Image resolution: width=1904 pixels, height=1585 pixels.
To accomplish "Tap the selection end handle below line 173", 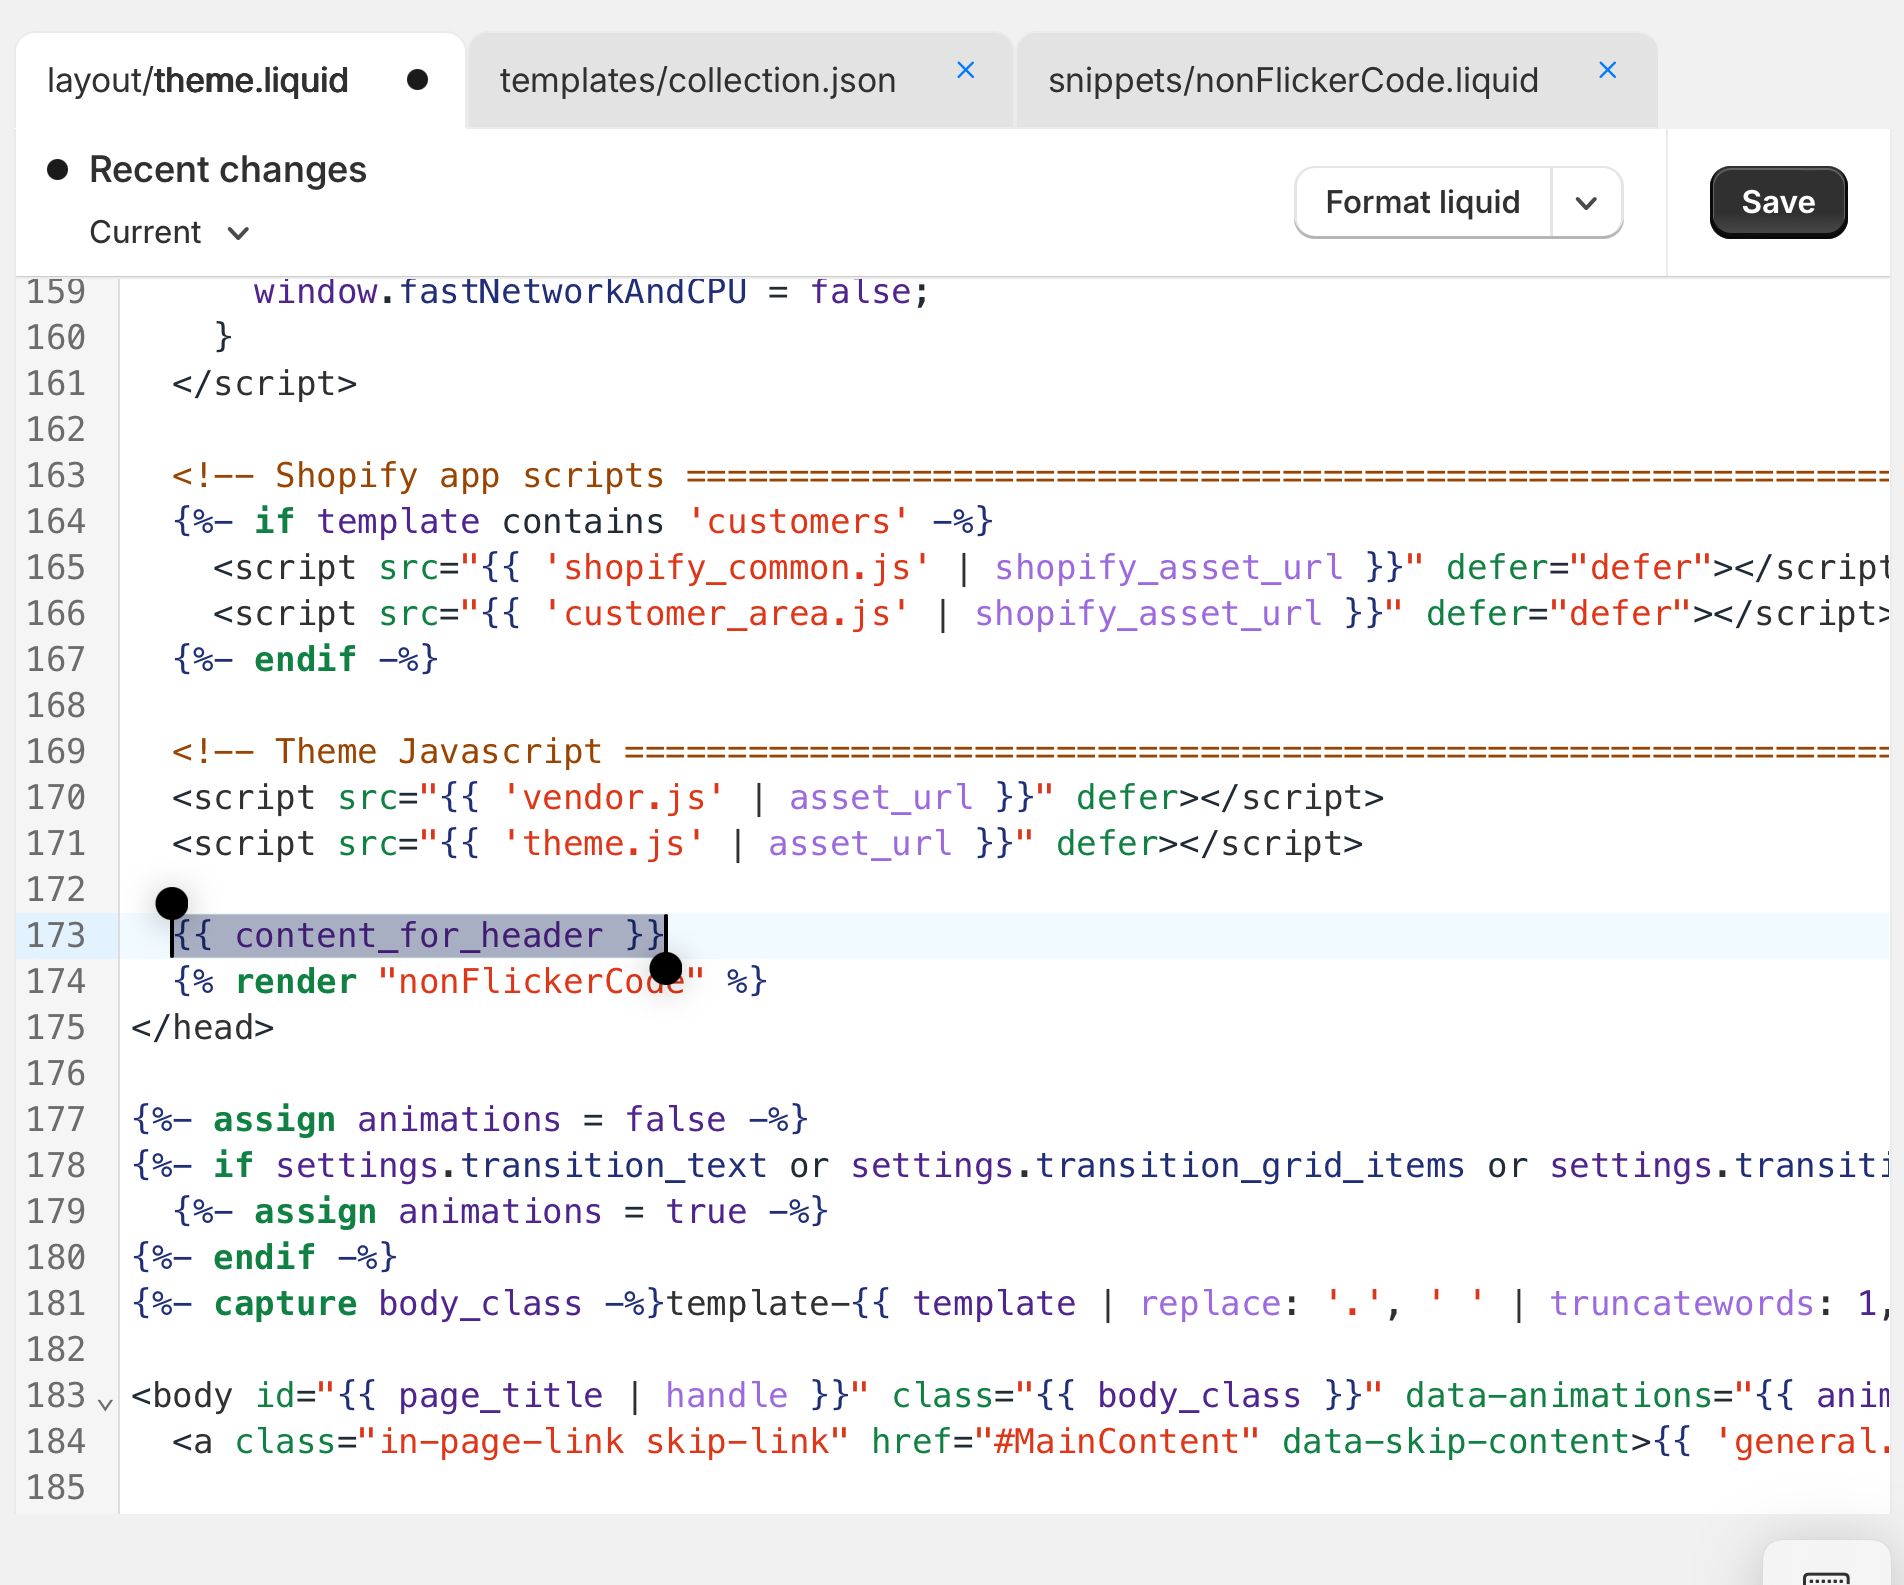I will click(x=666, y=968).
